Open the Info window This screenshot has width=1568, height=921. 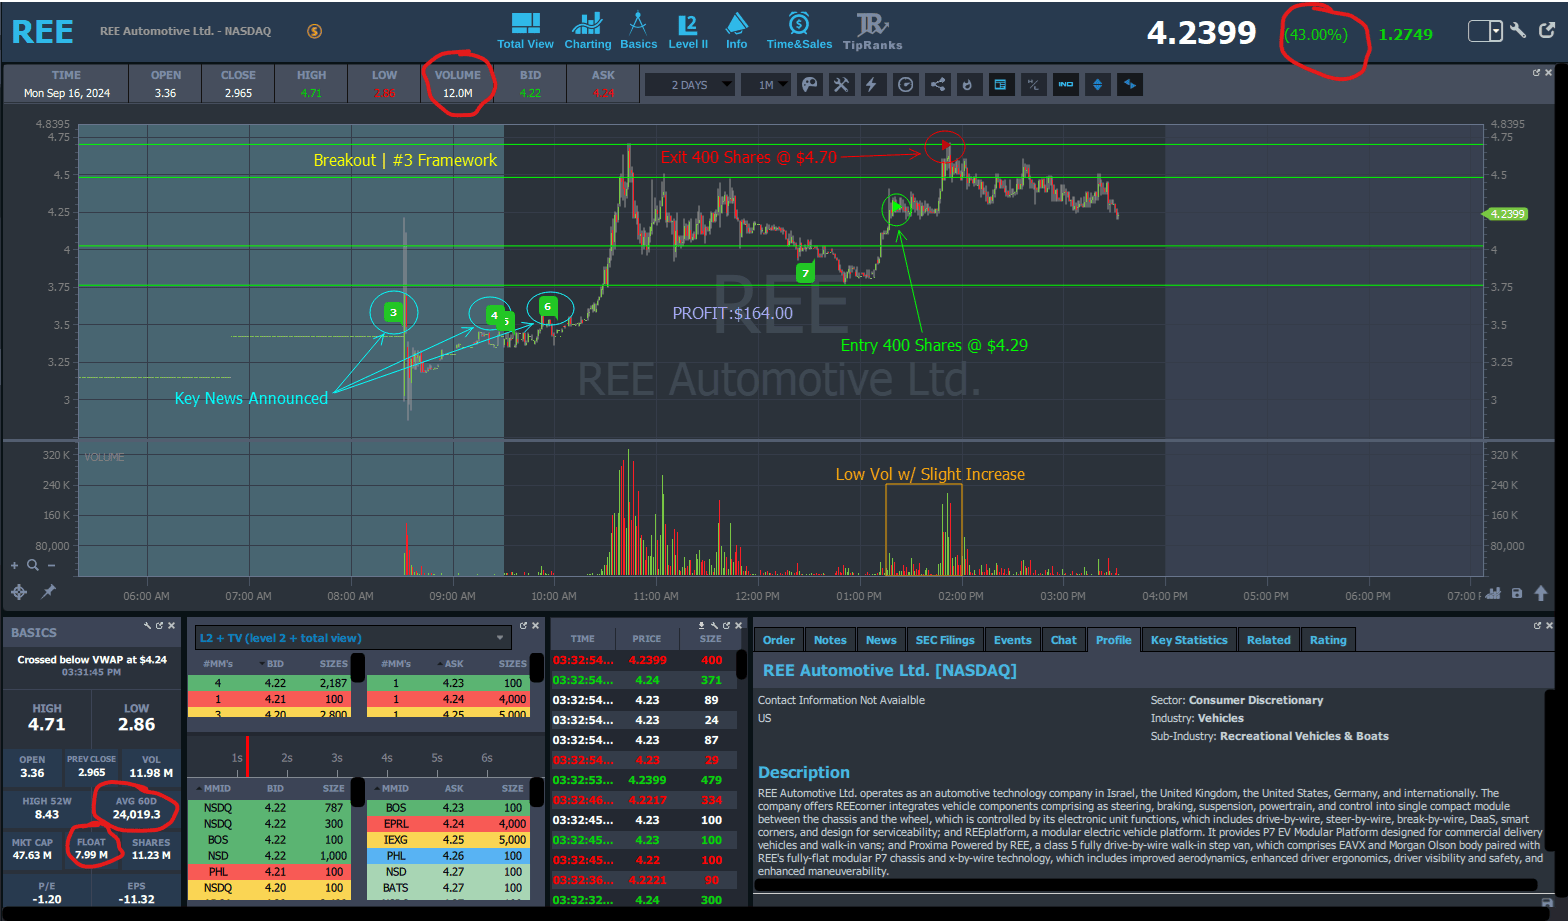(x=737, y=31)
